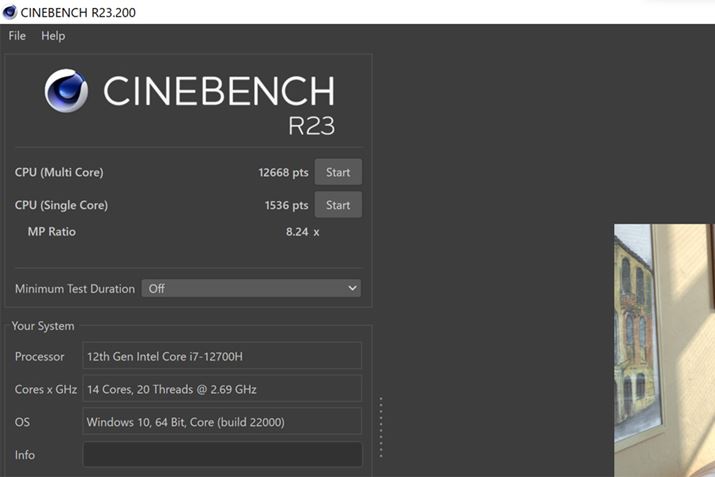The height and width of the screenshot is (477, 715).
Task: Click the rendered room image preview
Action: [x=664, y=350]
